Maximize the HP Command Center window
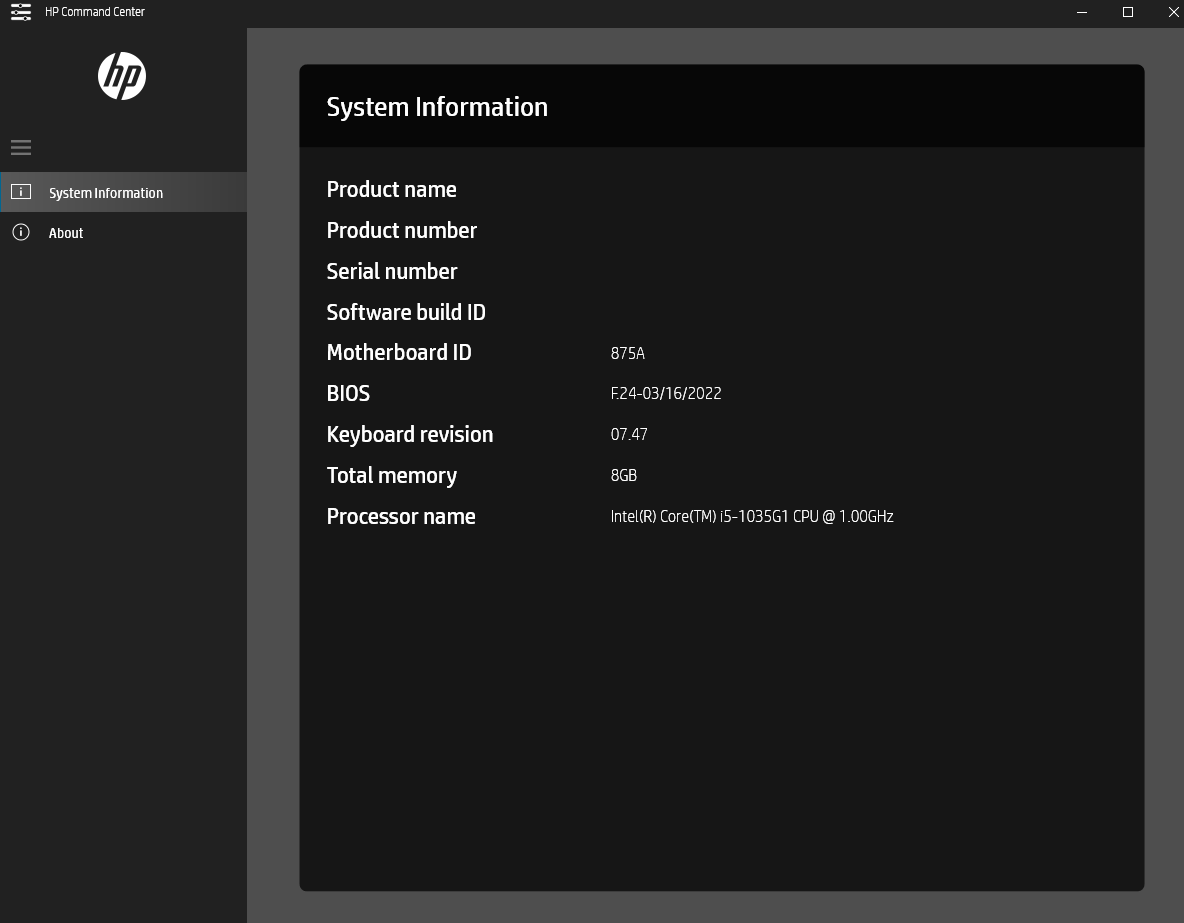 [1128, 12]
